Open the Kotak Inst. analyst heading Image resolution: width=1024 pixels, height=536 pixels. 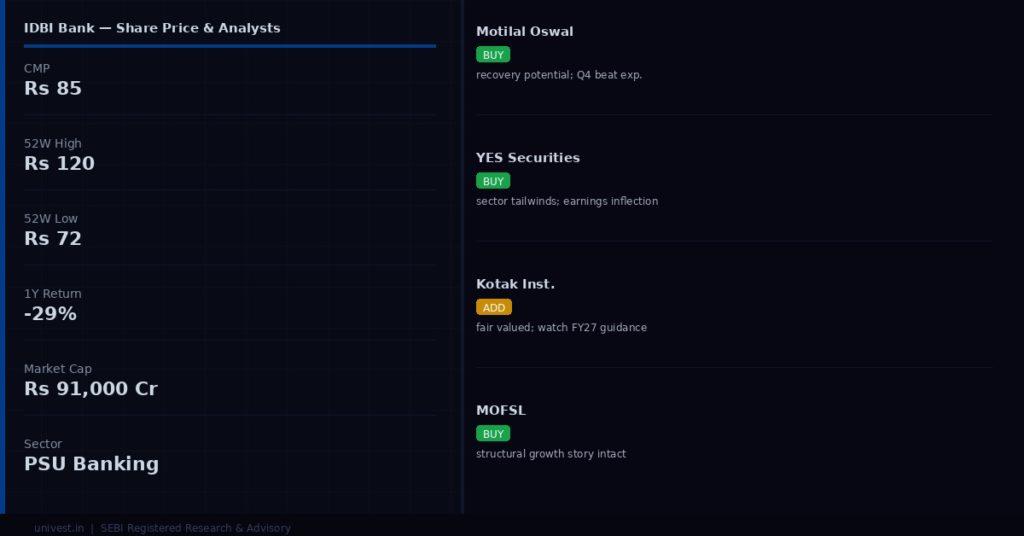[x=515, y=284]
